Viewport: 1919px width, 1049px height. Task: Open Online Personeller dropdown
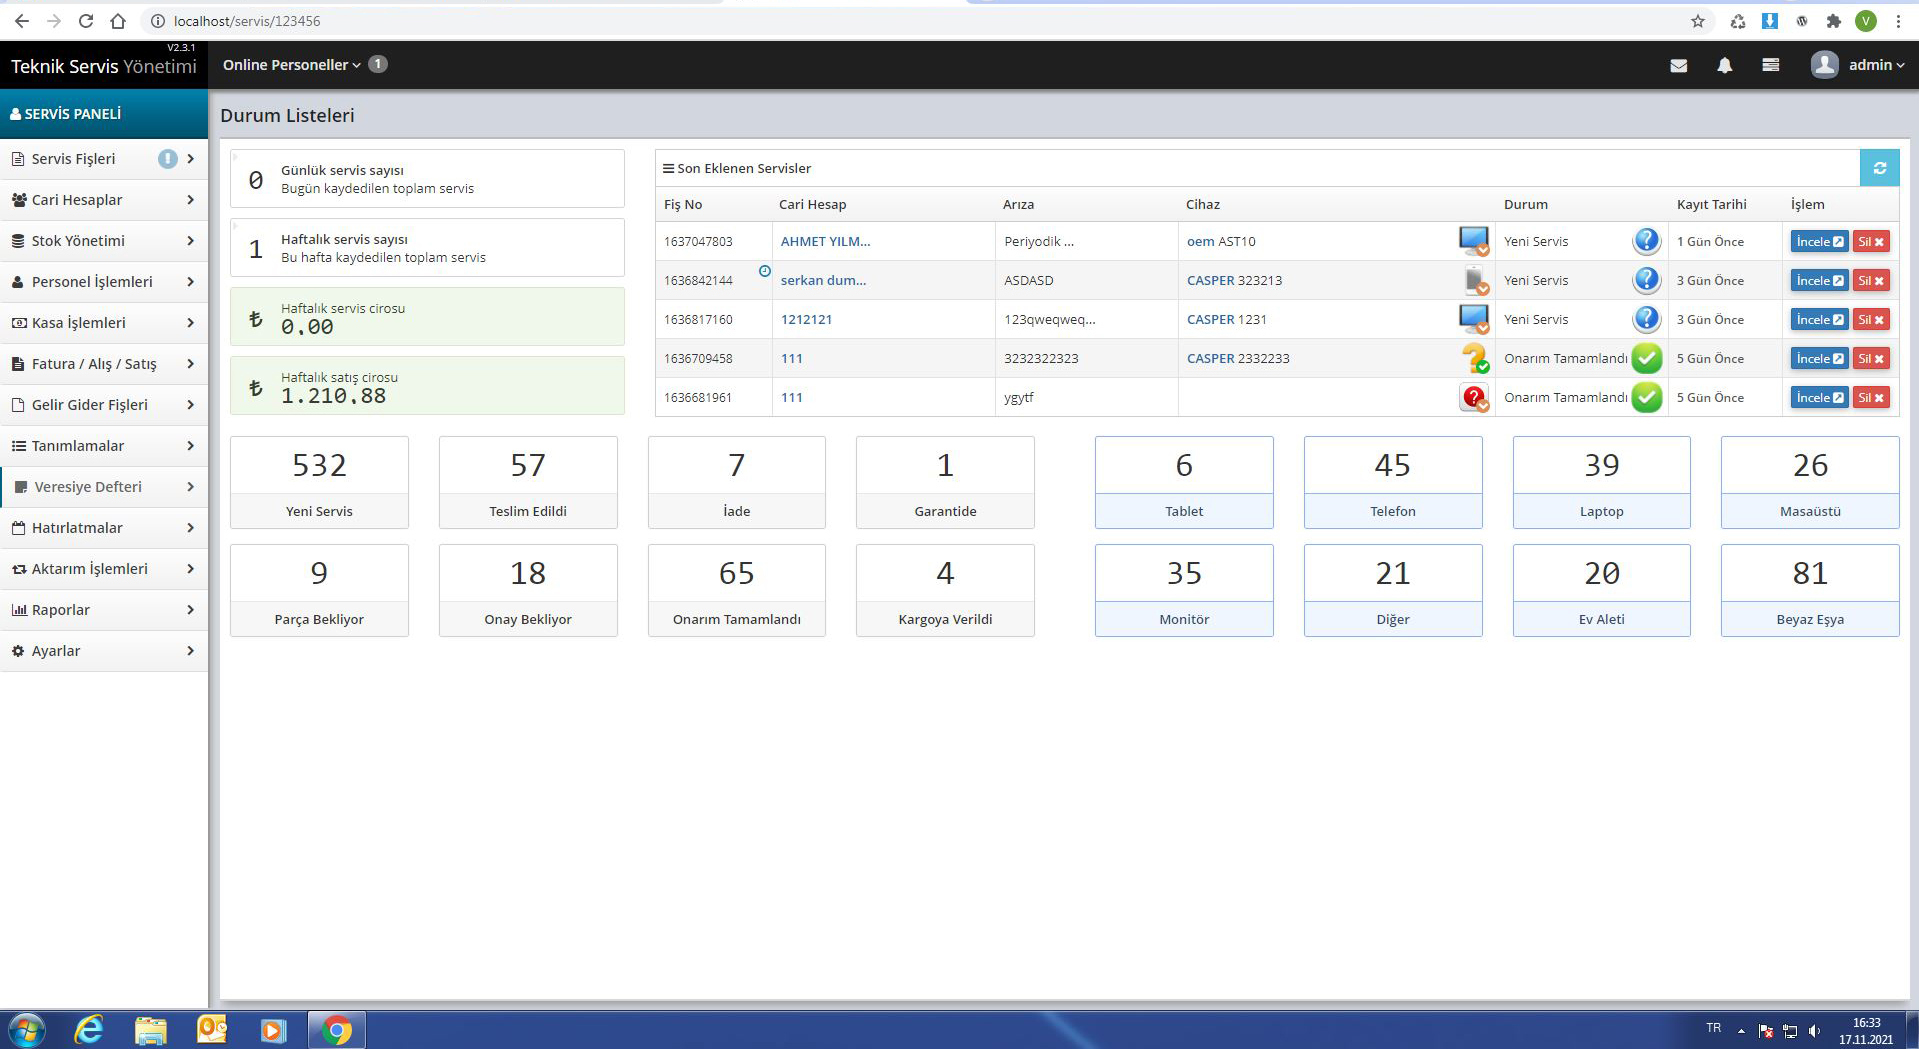[x=291, y=65]
